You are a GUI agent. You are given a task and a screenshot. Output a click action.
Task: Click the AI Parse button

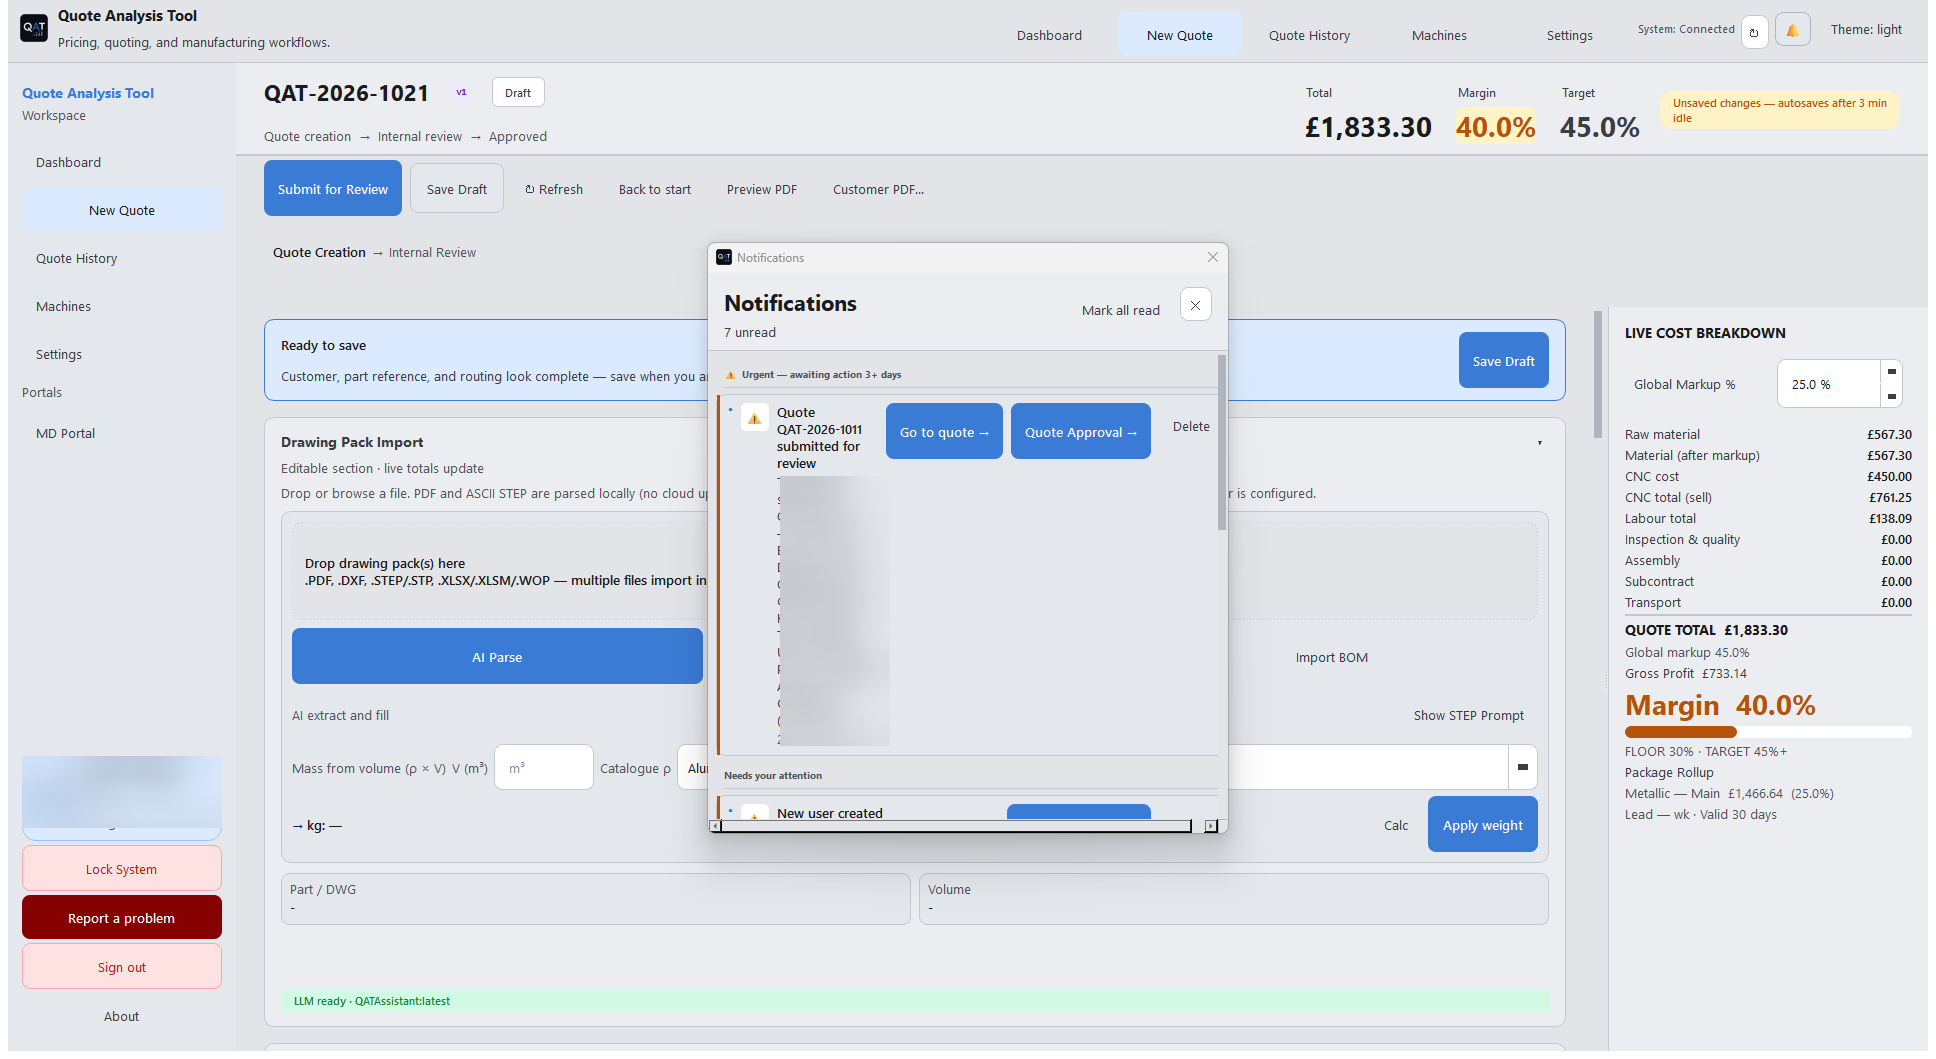point(497,656)
